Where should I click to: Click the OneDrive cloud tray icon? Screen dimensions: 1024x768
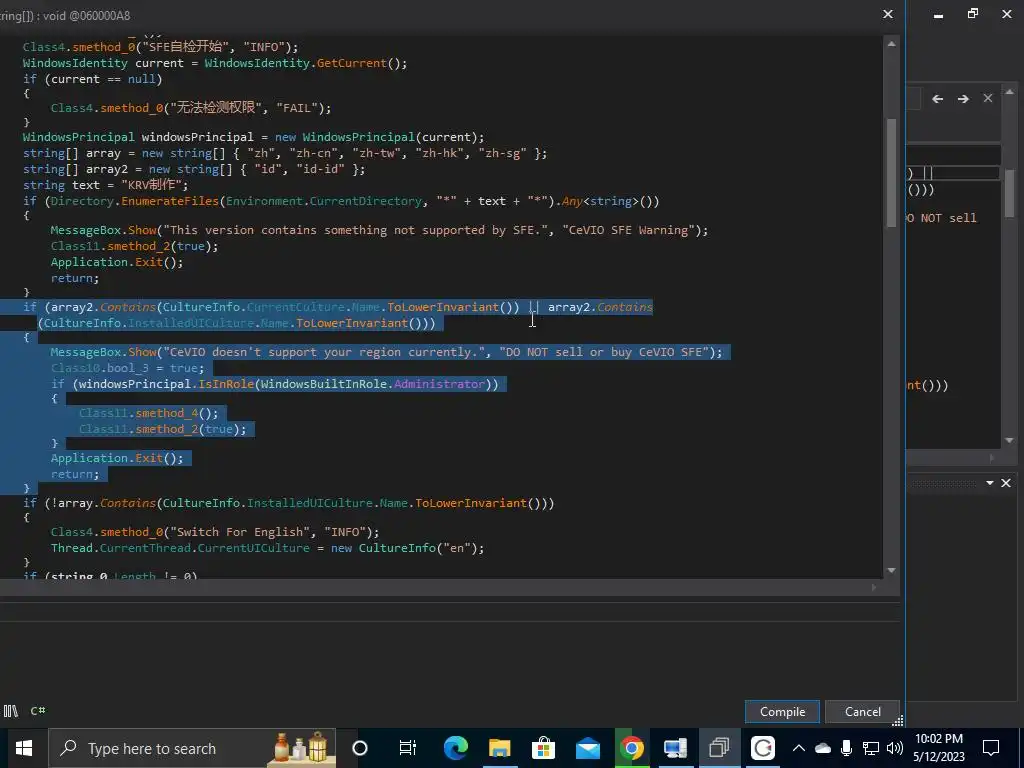tap(822, 748)
